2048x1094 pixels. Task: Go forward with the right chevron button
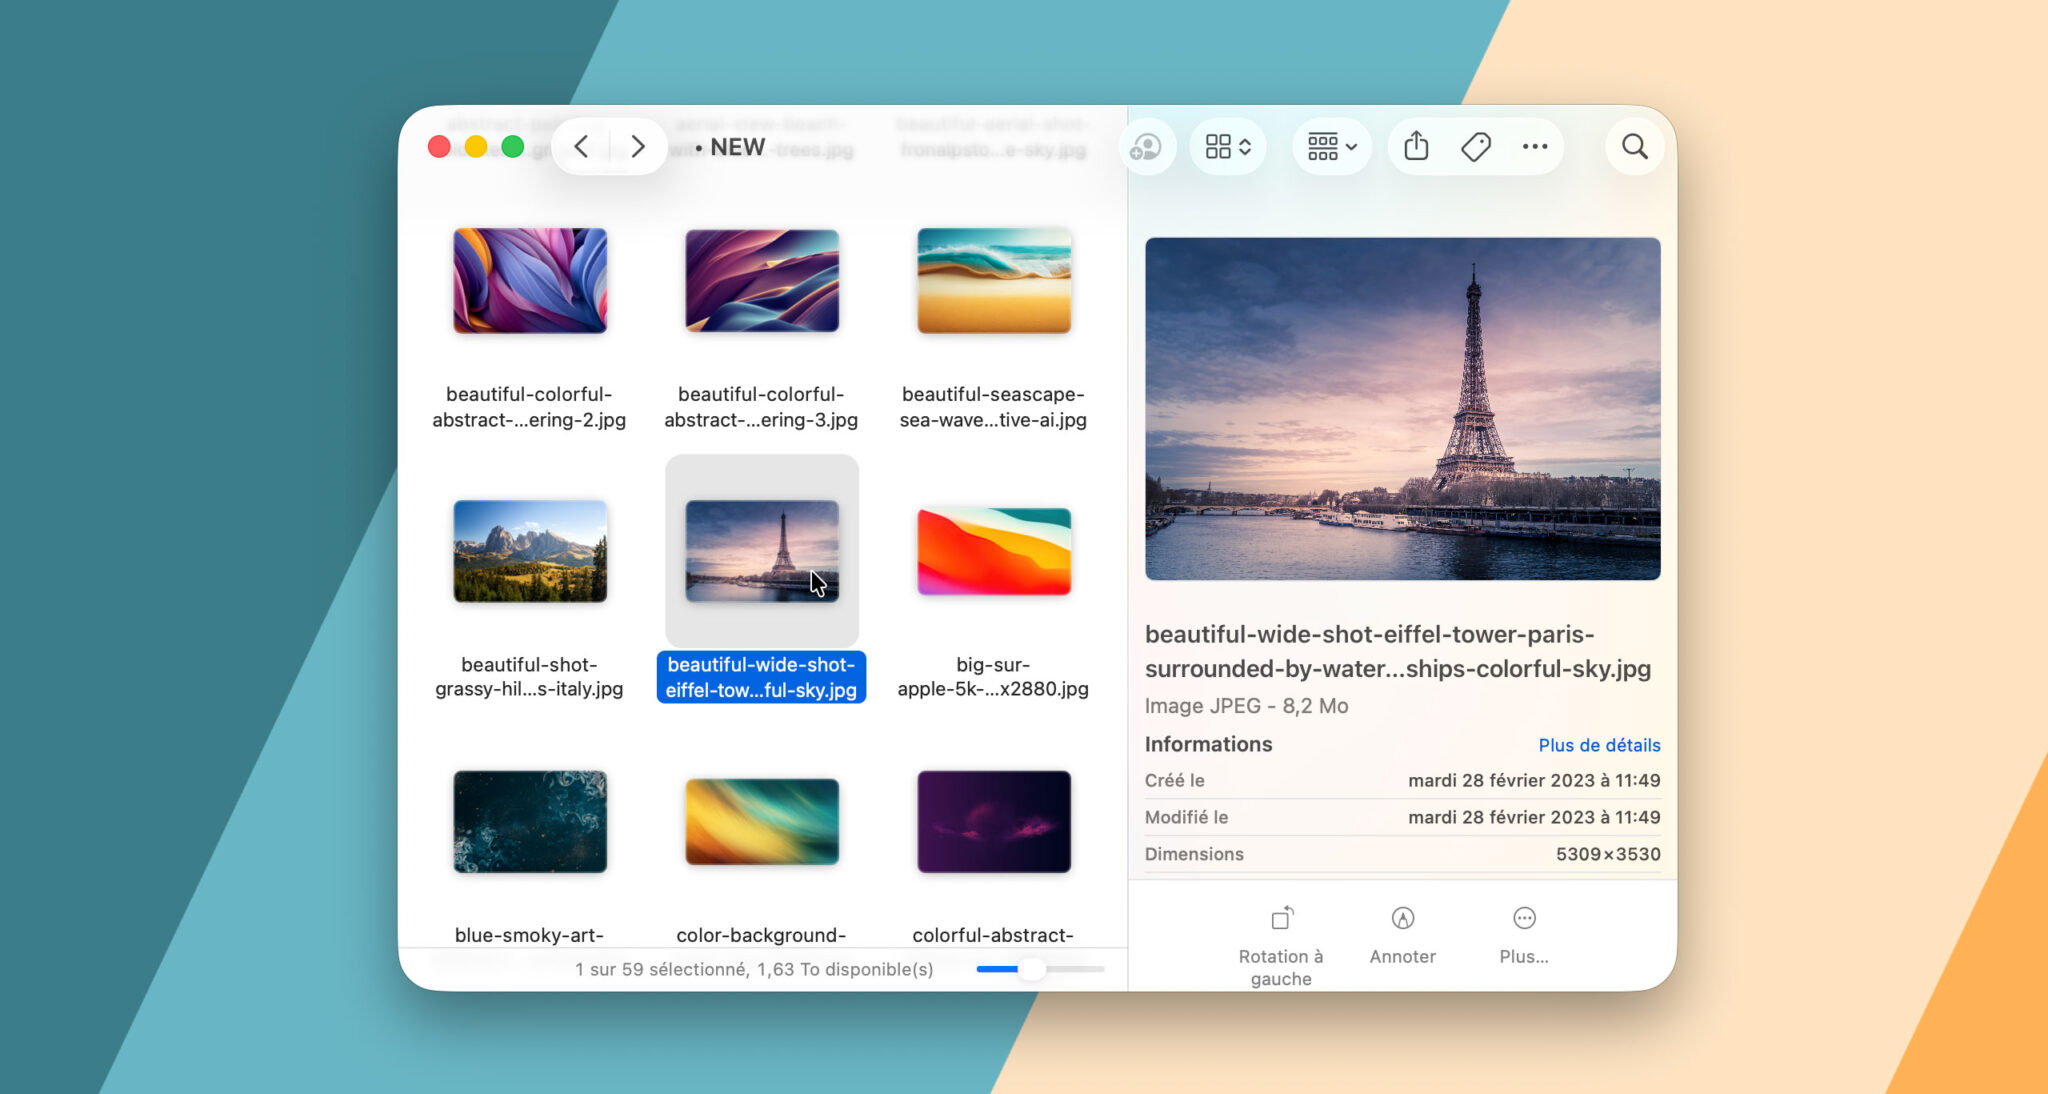click(x=638, y=147)
